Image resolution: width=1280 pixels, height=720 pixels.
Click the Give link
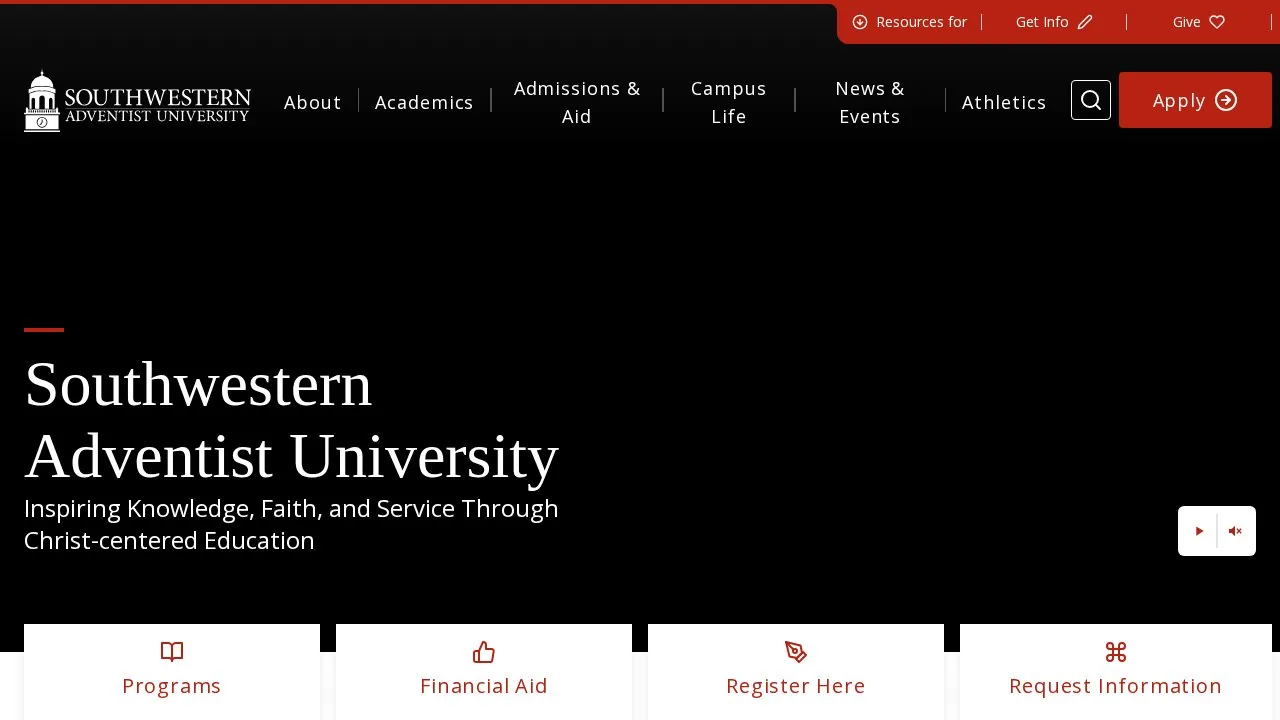point(1198,22)
